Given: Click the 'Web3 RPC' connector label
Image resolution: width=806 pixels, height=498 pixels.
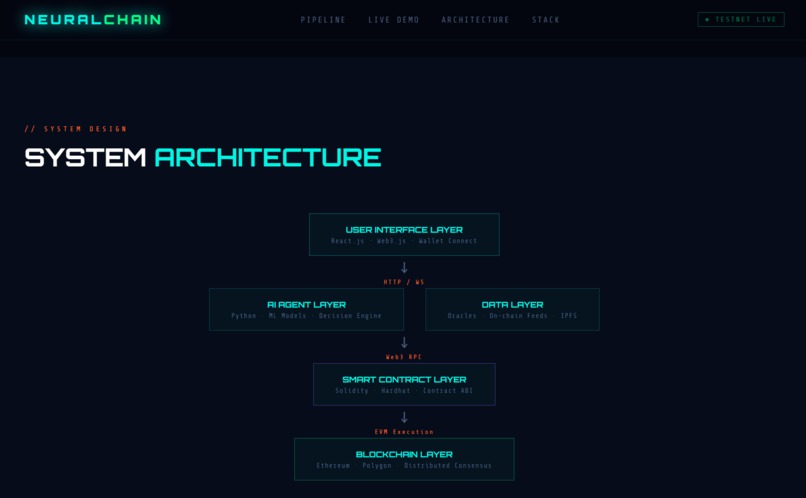Looking at the screenshot, I should 404,357.
